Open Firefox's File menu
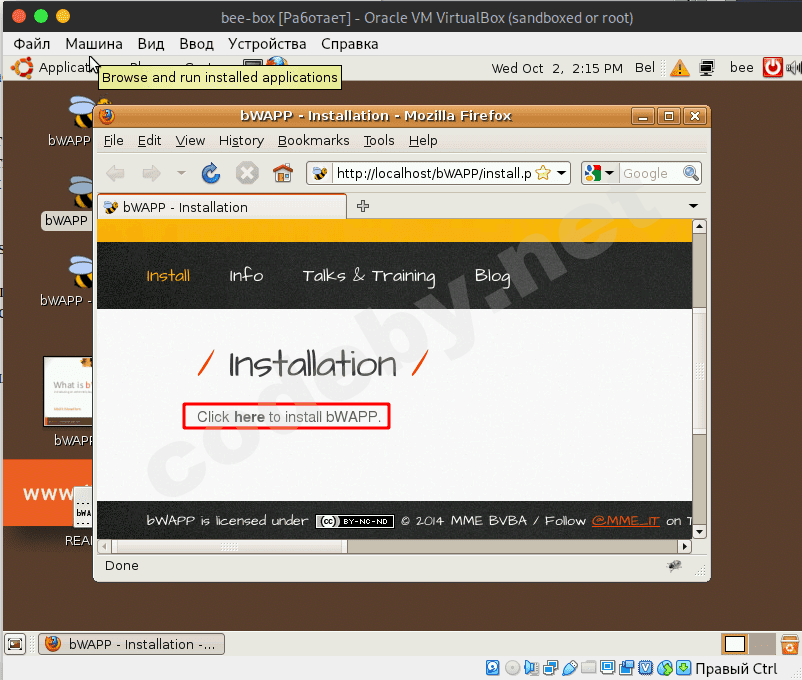This screenshot has width=802, height=680. [x=114, y=140]
